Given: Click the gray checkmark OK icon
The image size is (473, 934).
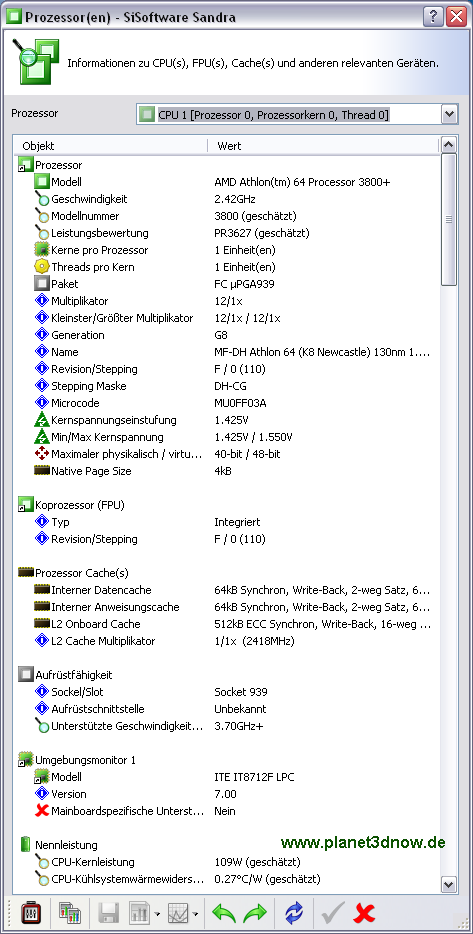Looking at the screenshot, I should 331,913.
